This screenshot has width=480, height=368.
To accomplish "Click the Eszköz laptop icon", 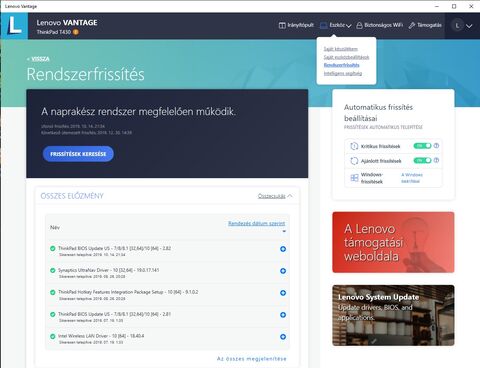I will [323, 25].
